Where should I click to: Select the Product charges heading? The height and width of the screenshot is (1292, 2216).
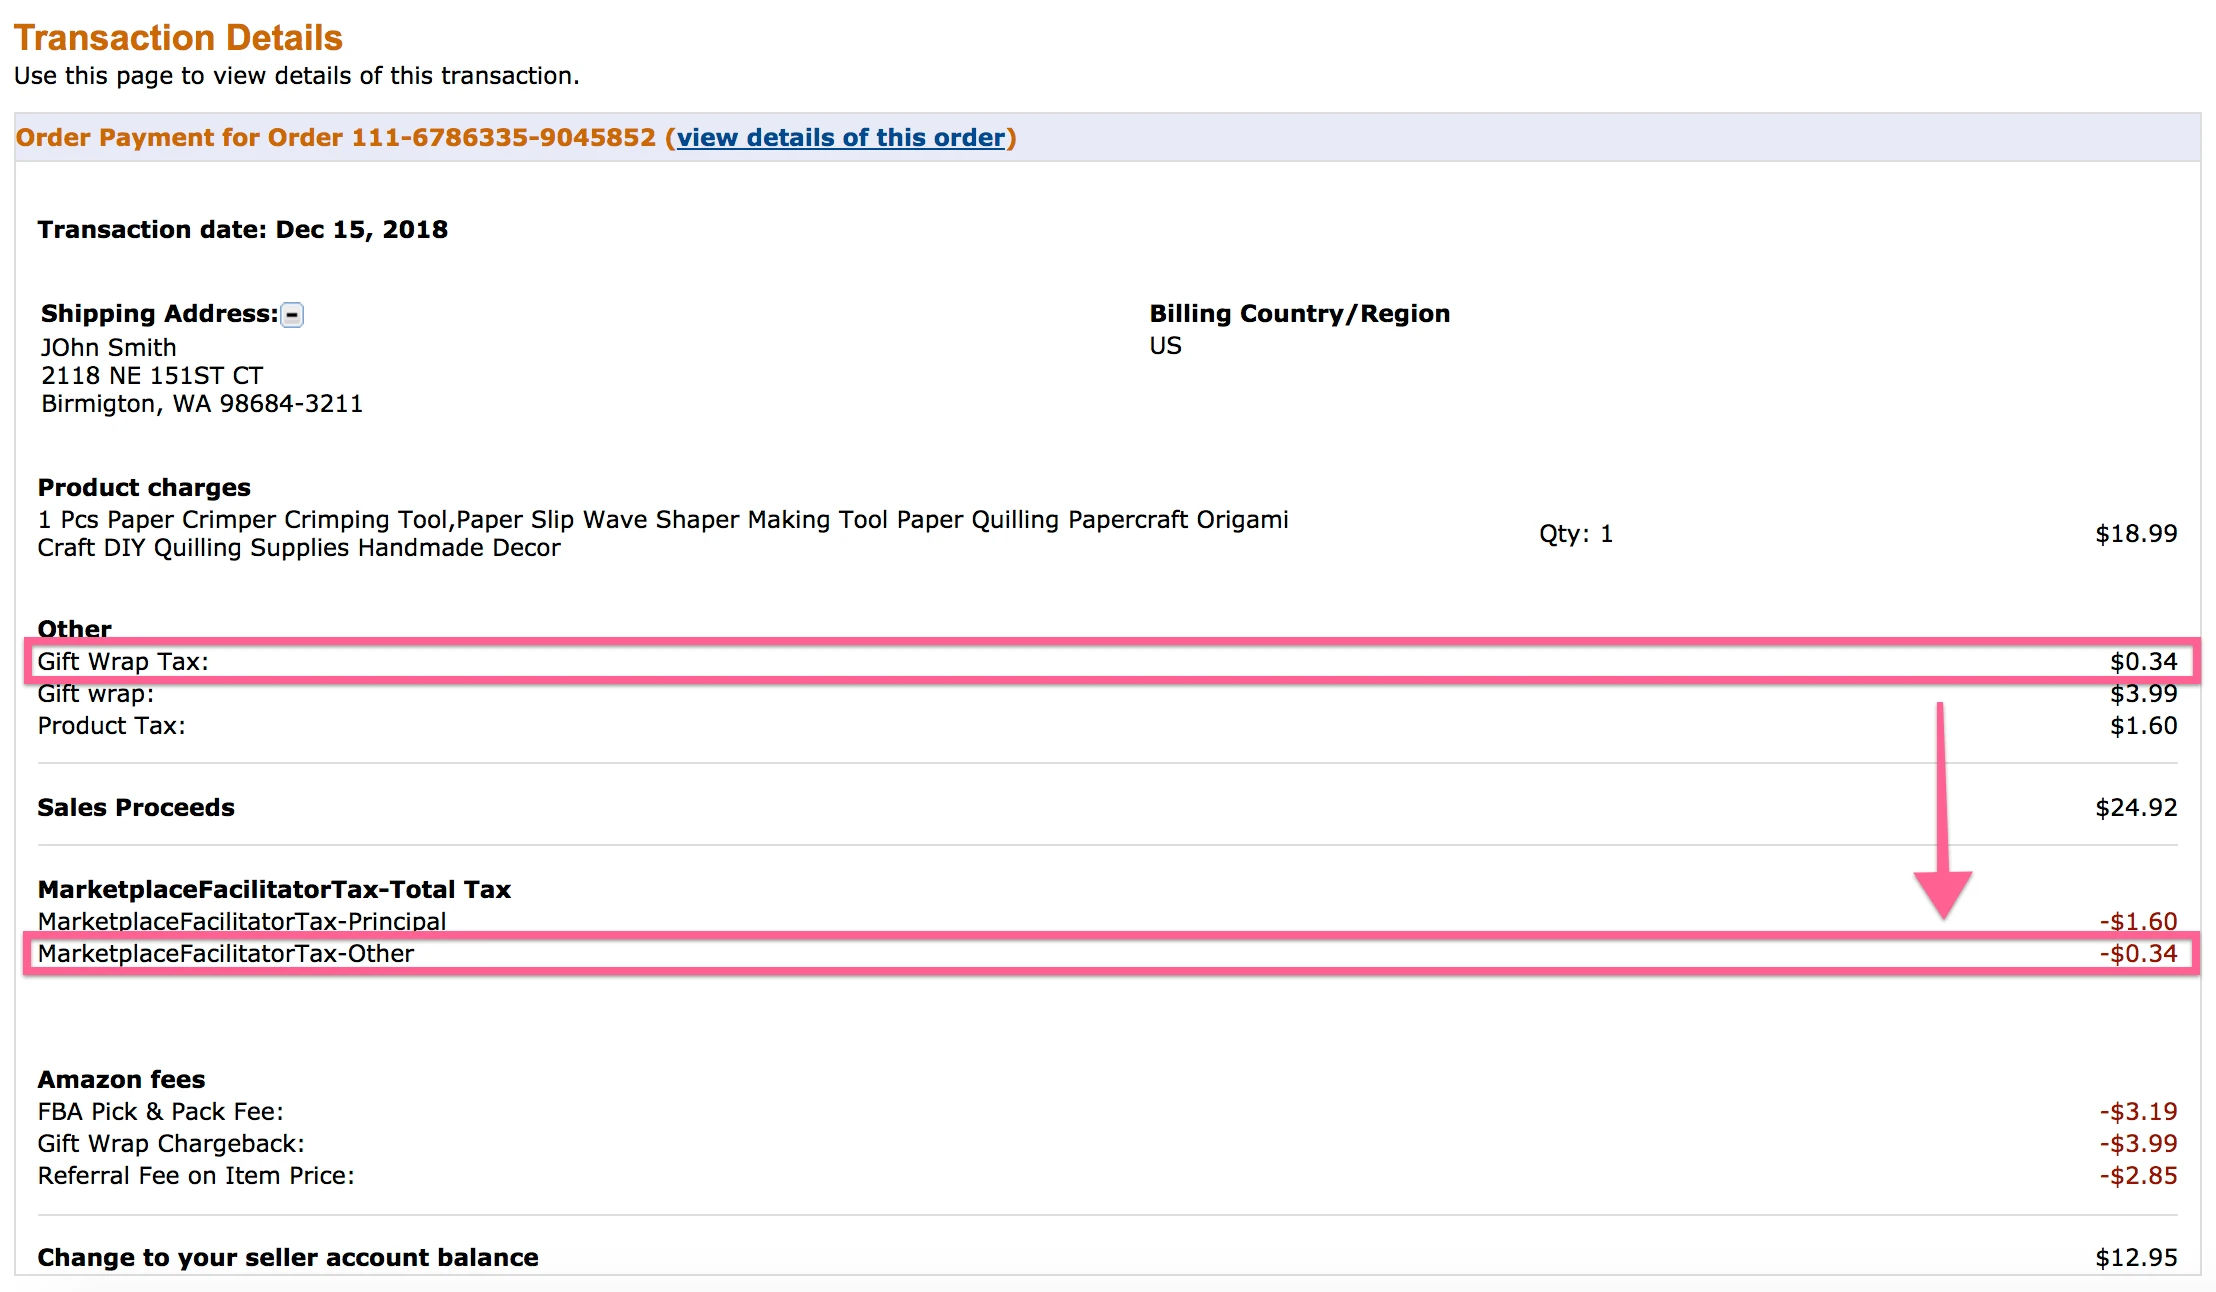144,488
